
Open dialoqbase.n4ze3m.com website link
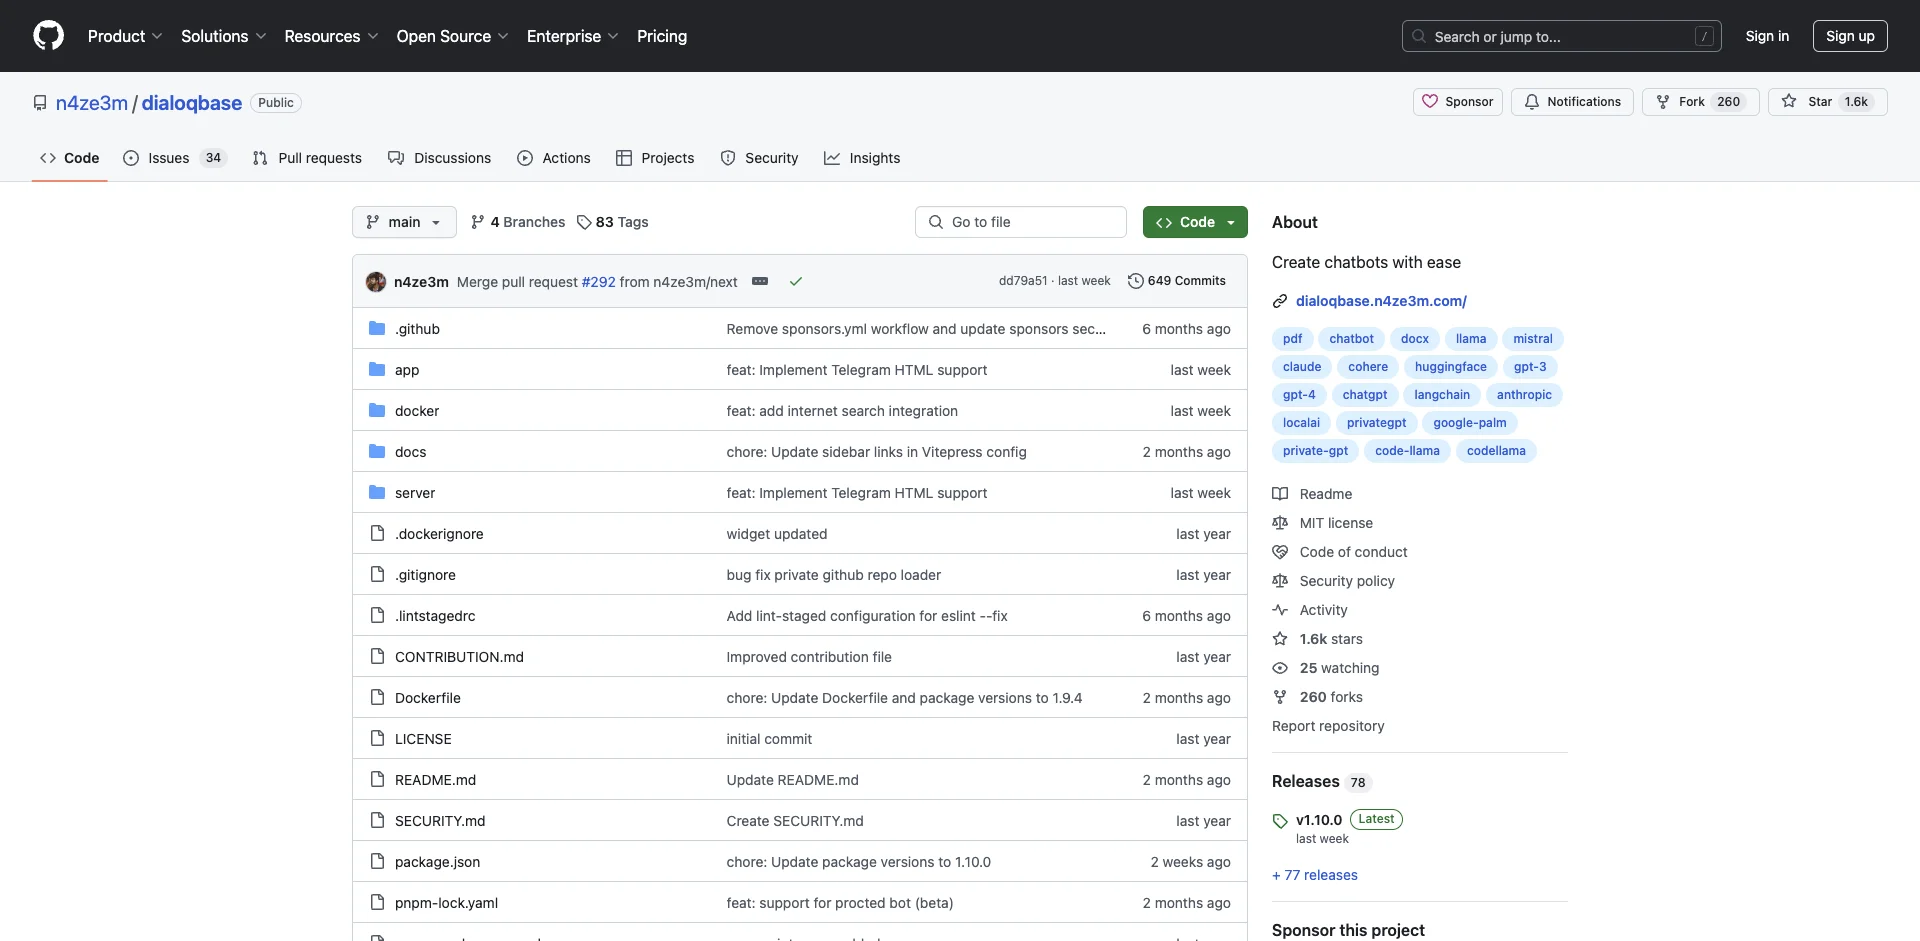coord(1381,301)
